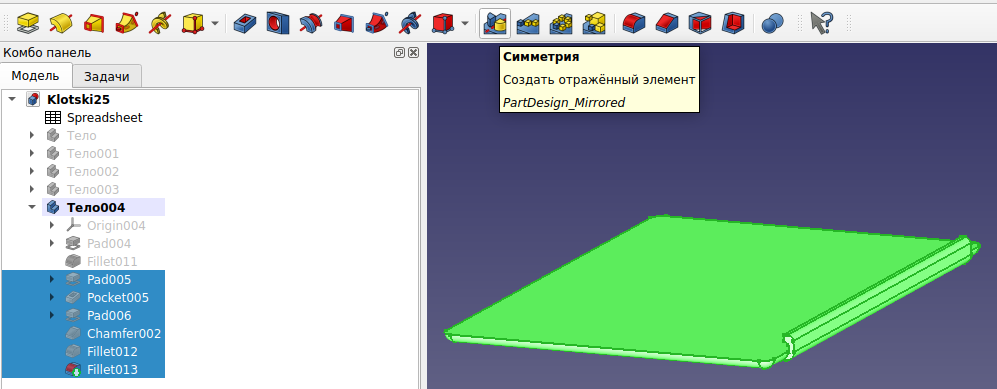Switch to the Модель tab

point(36,76)
